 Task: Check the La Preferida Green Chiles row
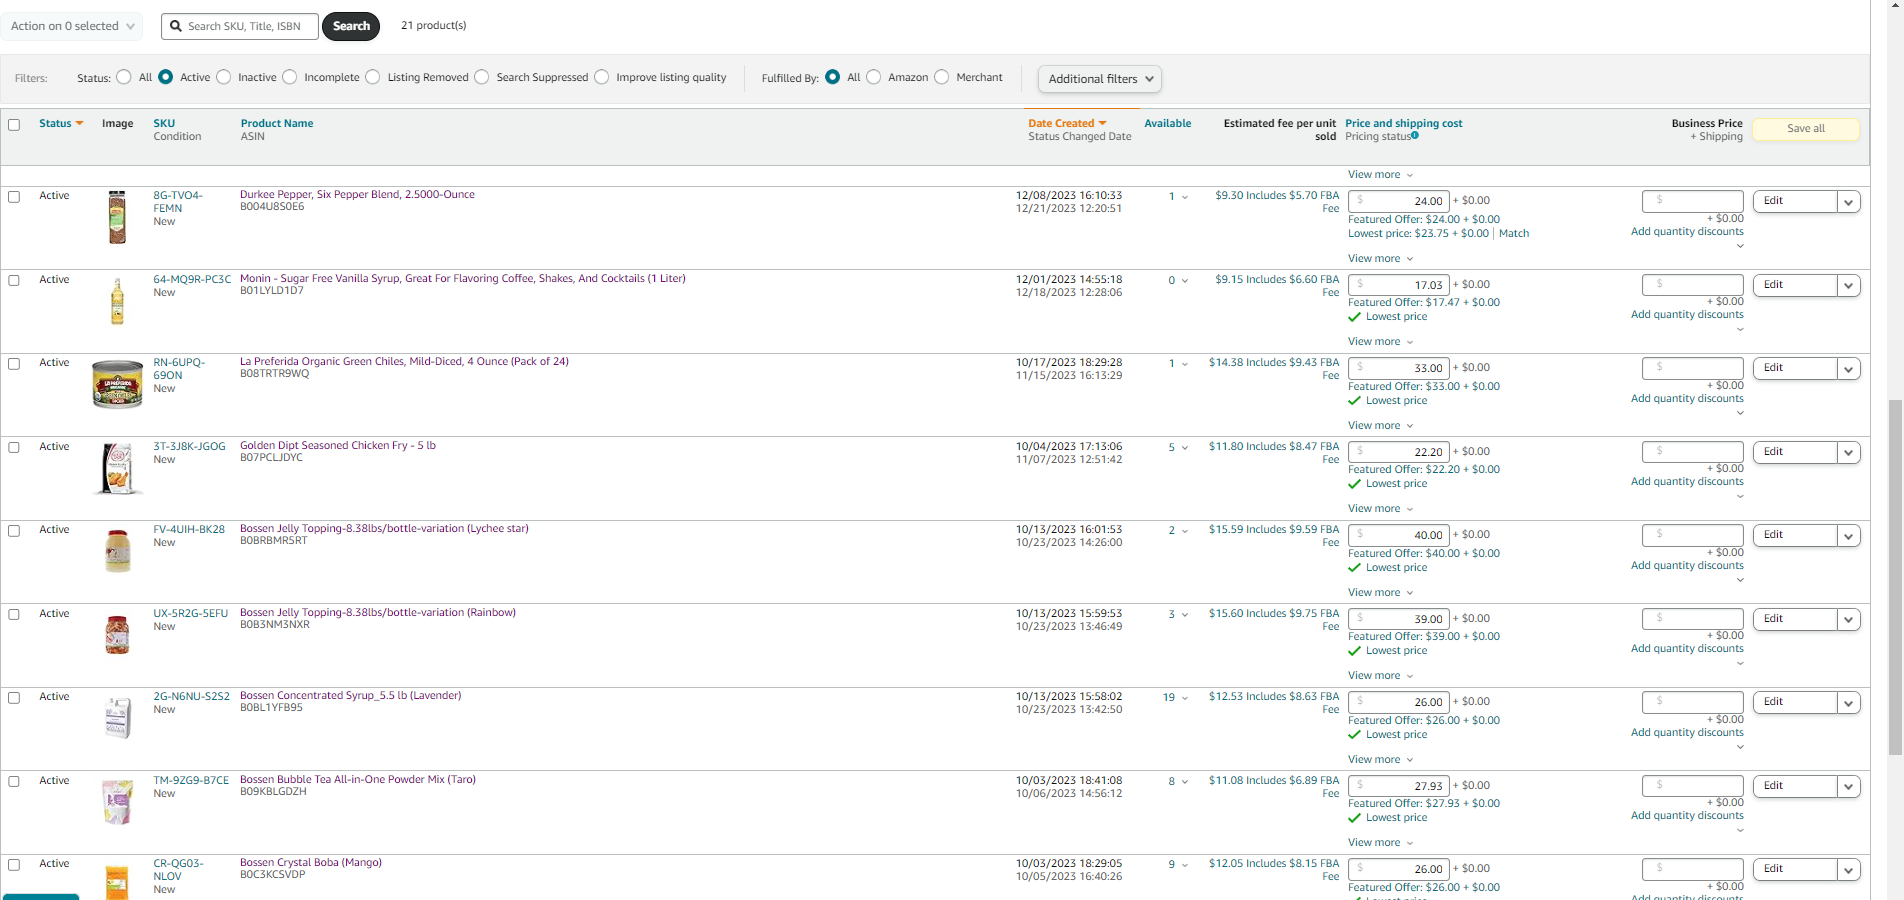tap(14, 364)
